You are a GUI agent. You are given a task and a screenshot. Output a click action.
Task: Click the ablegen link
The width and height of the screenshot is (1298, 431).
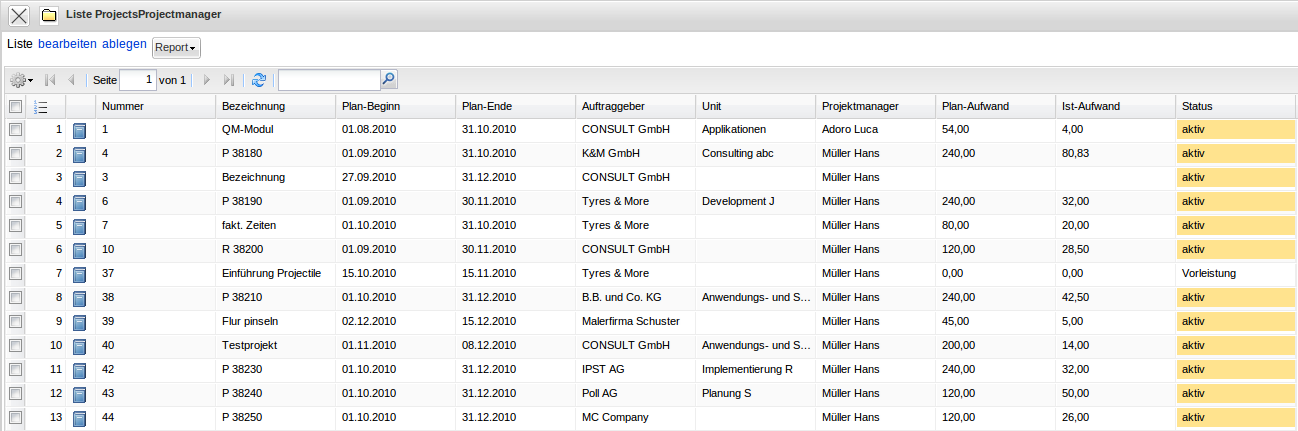(x=124, y=45)
